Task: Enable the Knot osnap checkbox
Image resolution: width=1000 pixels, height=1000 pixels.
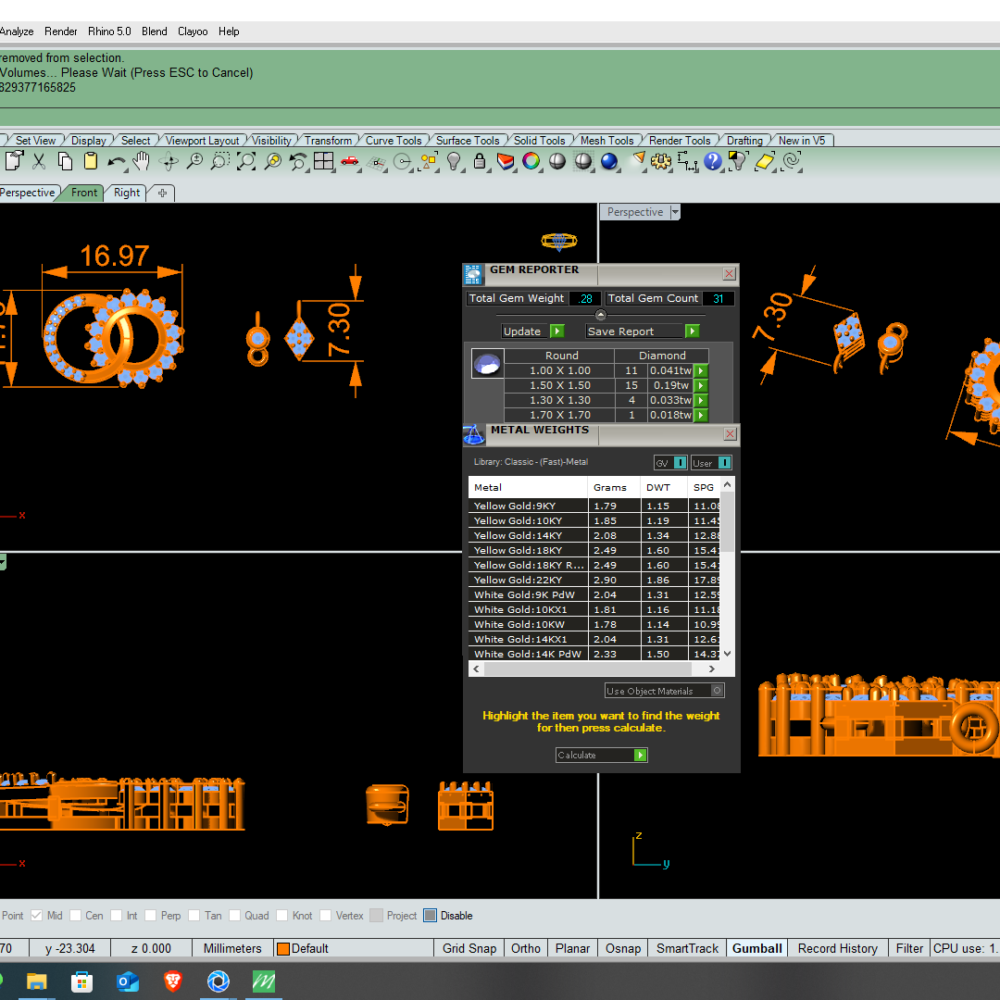Action: click(282, 915)
